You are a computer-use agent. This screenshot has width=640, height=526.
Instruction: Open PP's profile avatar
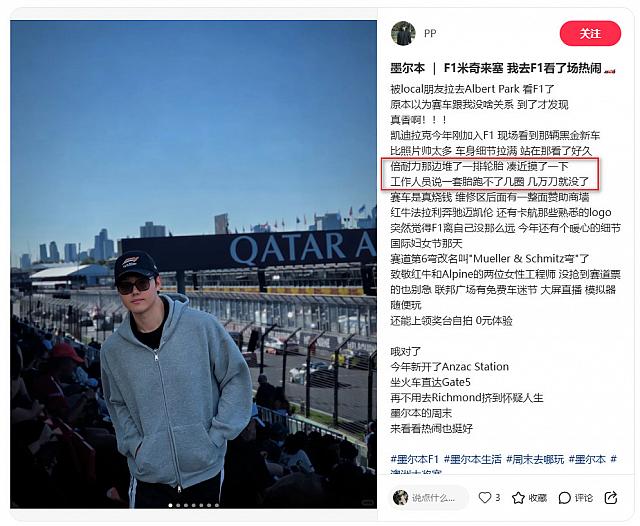pyautogui.click(x=403, y=33)
